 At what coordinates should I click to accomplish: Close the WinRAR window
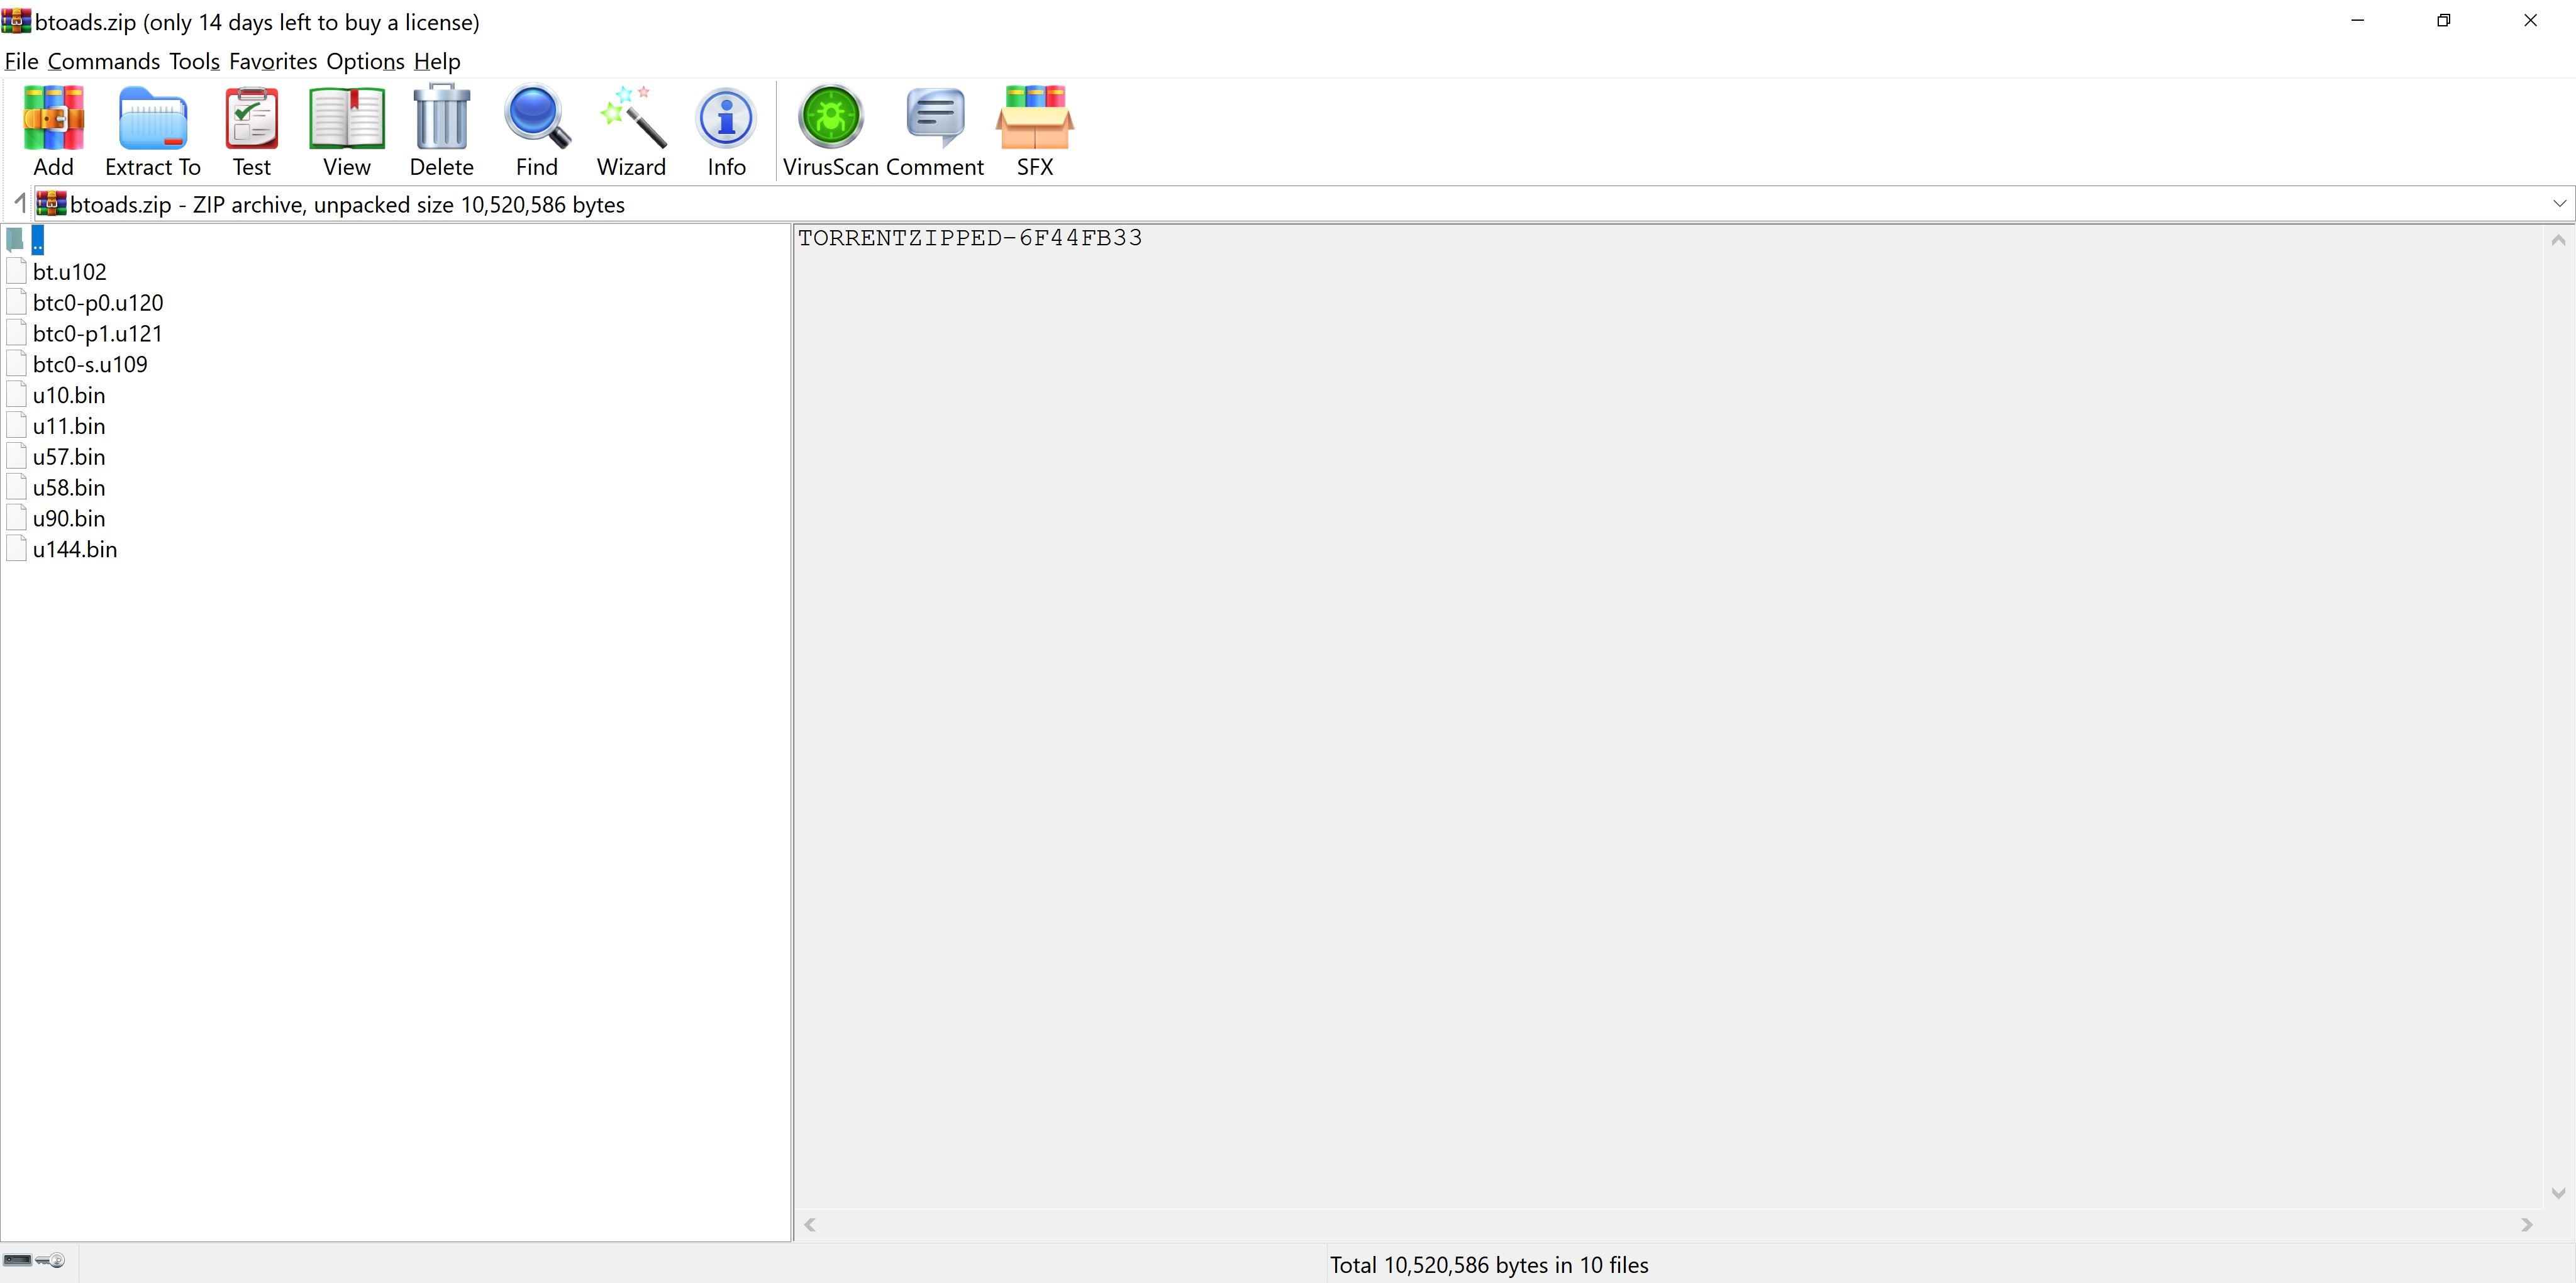coord(2530,20)
